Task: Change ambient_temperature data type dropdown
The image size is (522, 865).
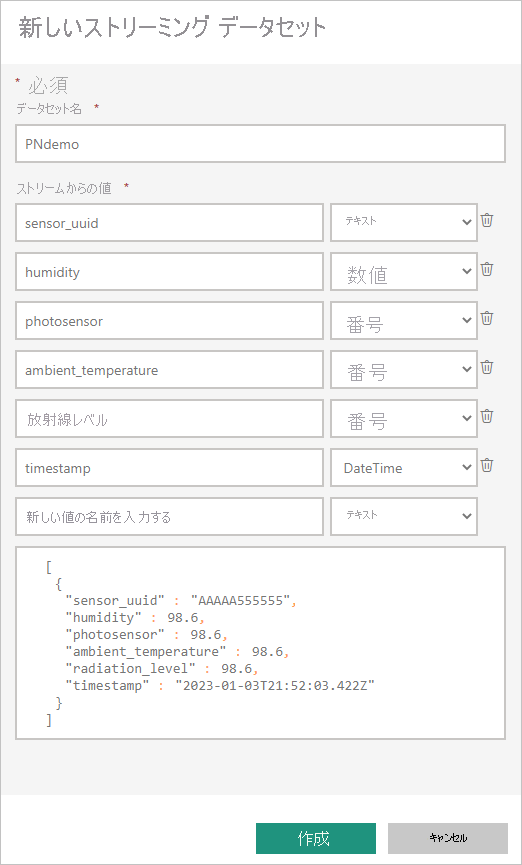Action: point(404,370)
